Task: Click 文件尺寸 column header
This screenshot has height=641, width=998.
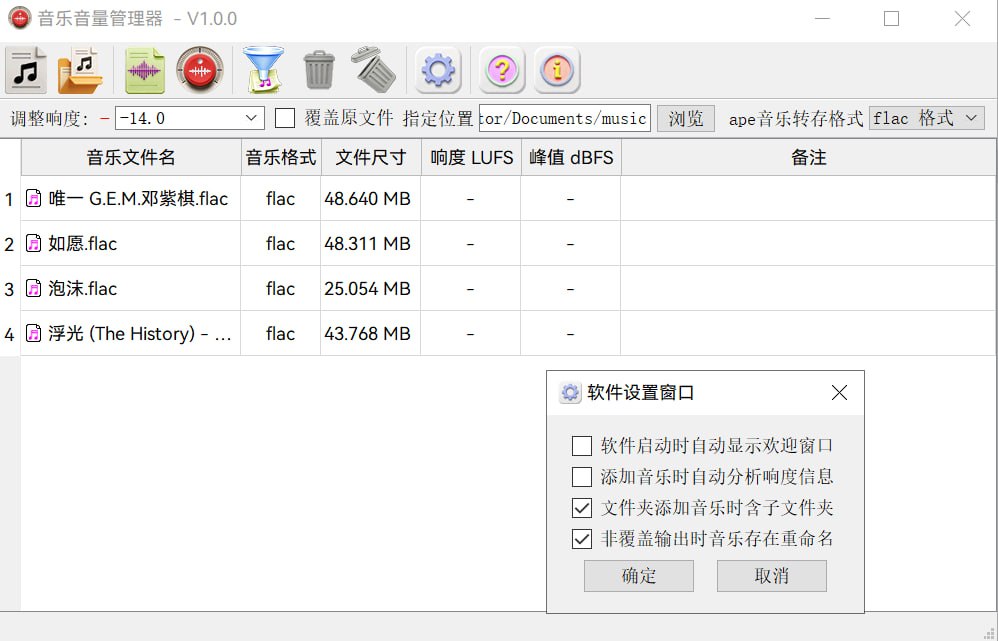Action: coord(371,157)
